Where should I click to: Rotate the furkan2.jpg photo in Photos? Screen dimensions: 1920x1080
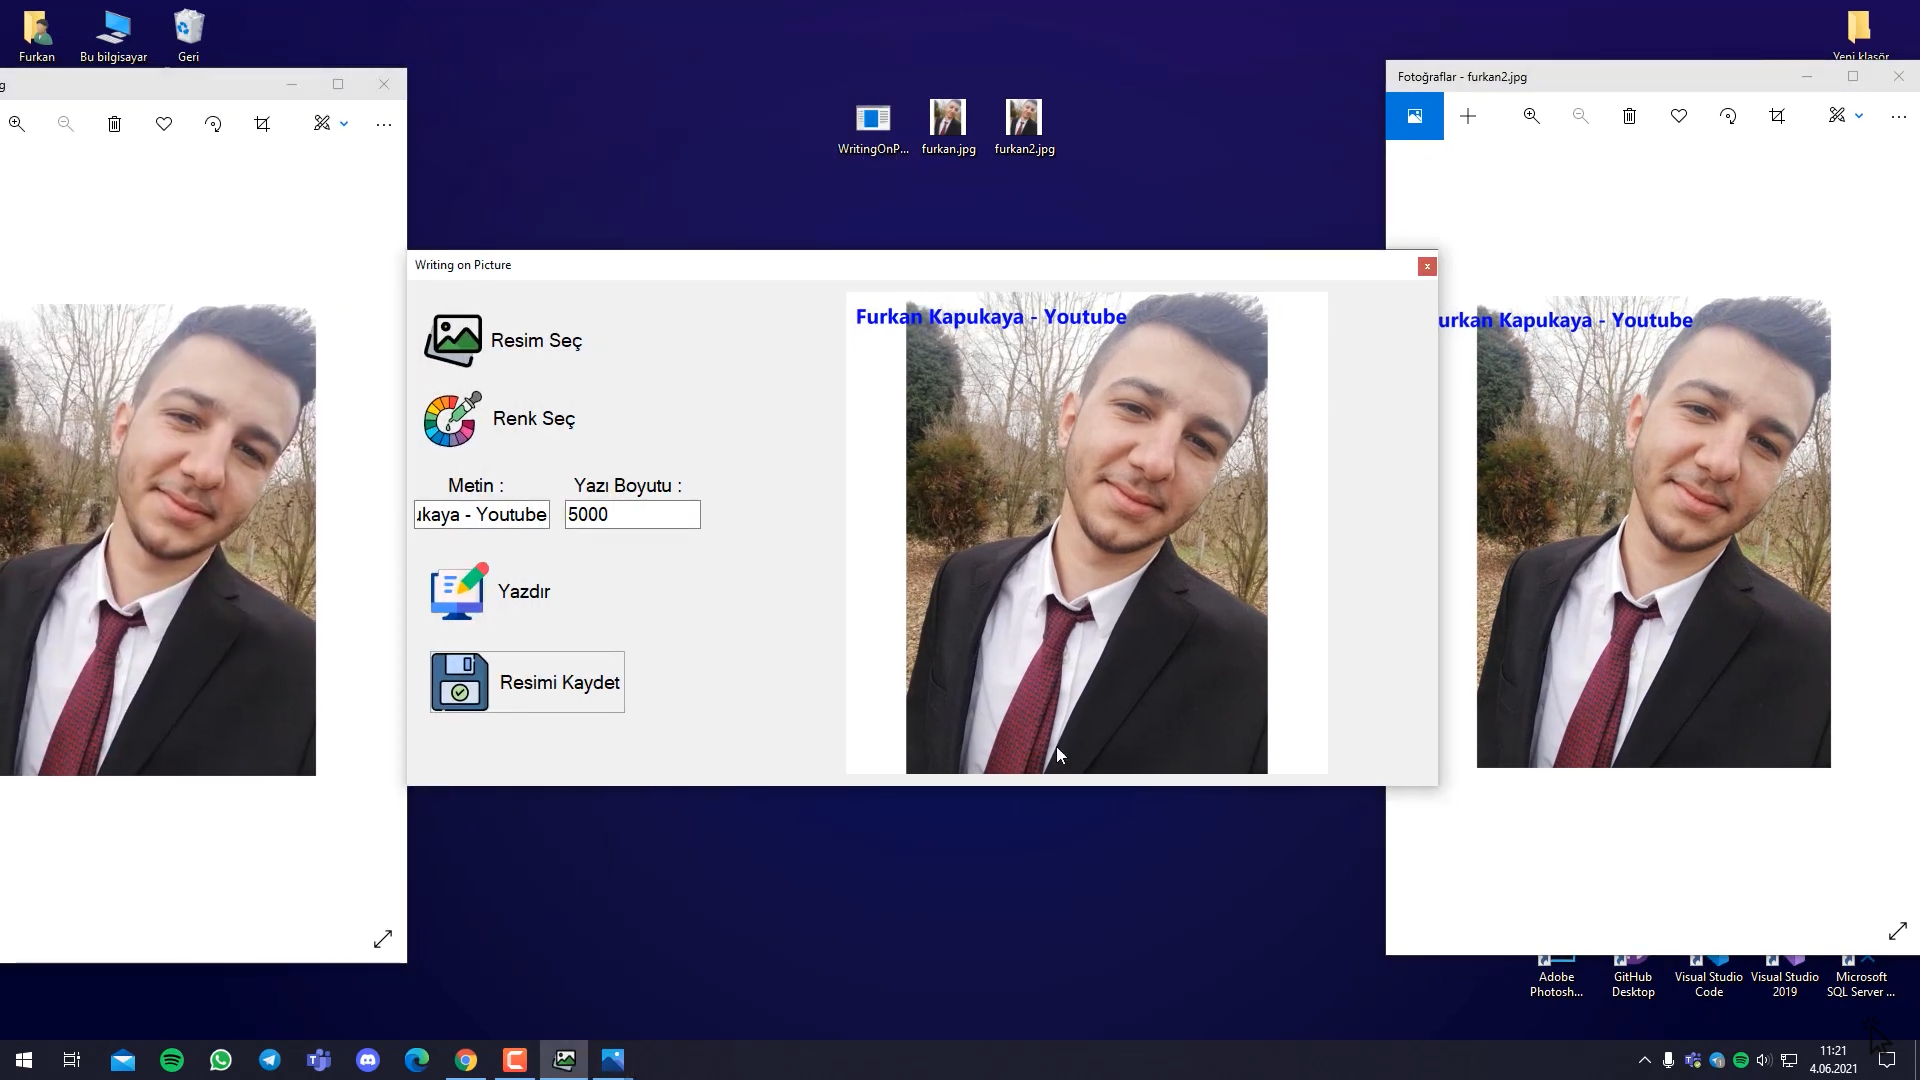click(1728, 117)
